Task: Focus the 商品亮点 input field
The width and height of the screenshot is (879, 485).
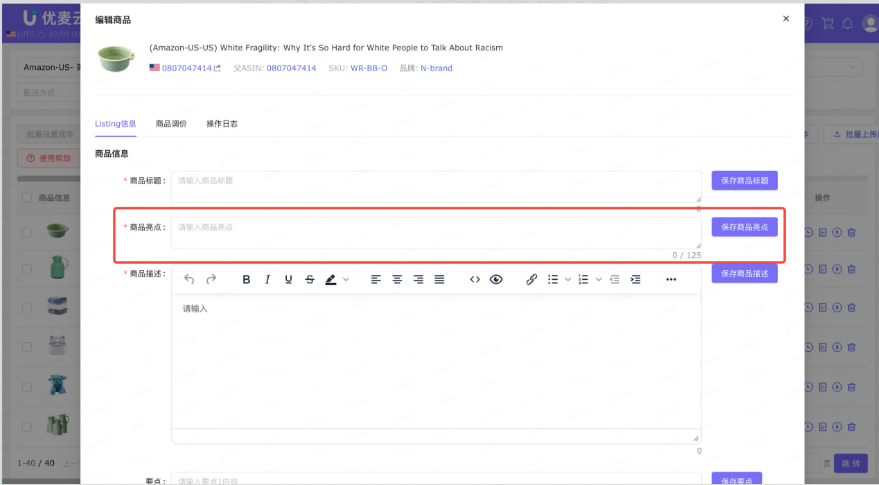Action: pos(436,233)
